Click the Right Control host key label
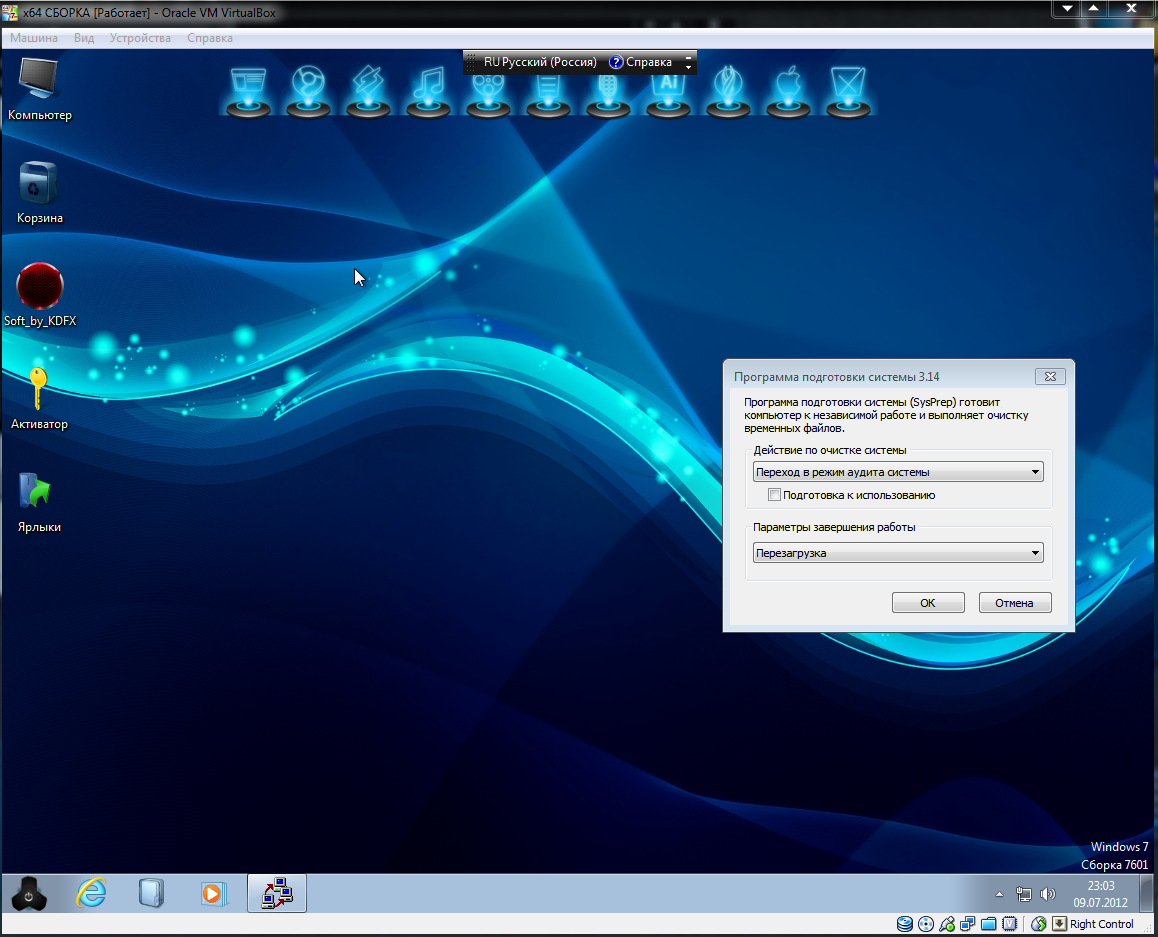Image resolution: width=1158 pixels, height=937 pixels. tap(1101, 924)
